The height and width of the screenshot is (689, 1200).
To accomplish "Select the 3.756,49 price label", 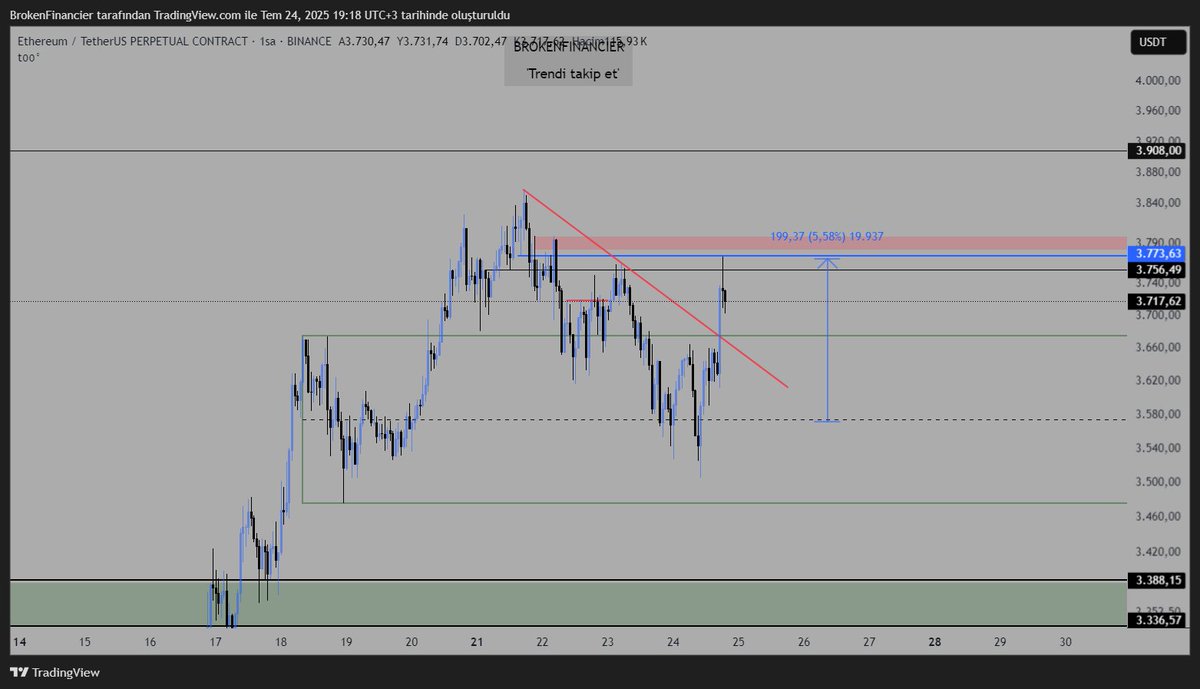I will click(1158, 270).
